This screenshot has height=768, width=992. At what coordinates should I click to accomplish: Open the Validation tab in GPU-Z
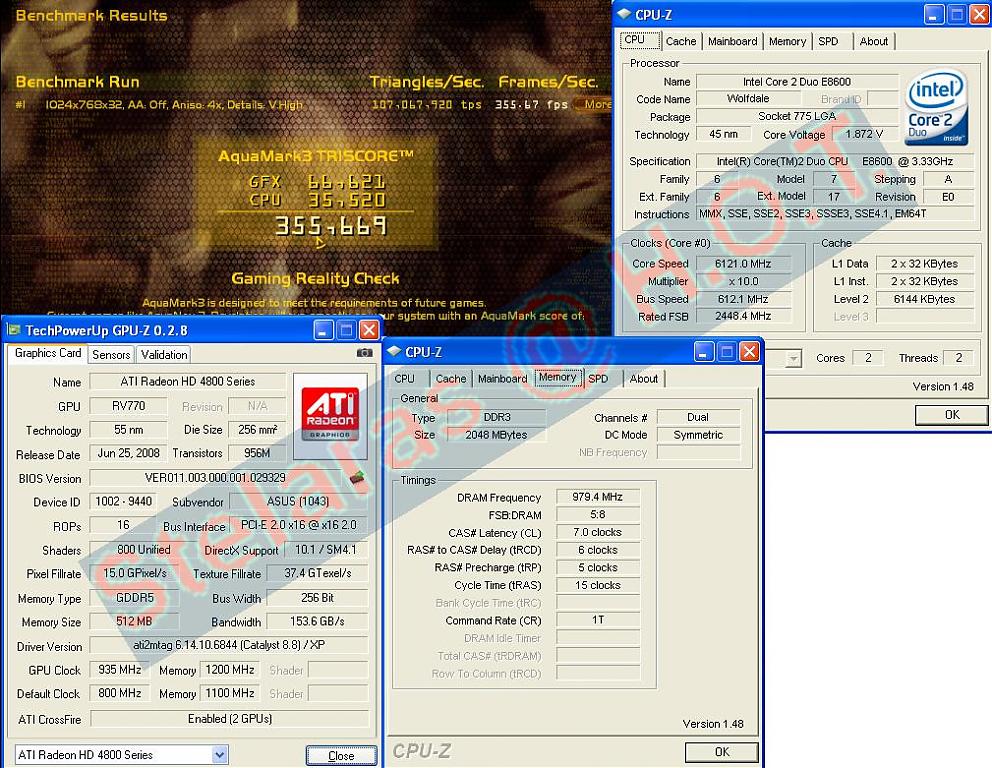(164, 355)
